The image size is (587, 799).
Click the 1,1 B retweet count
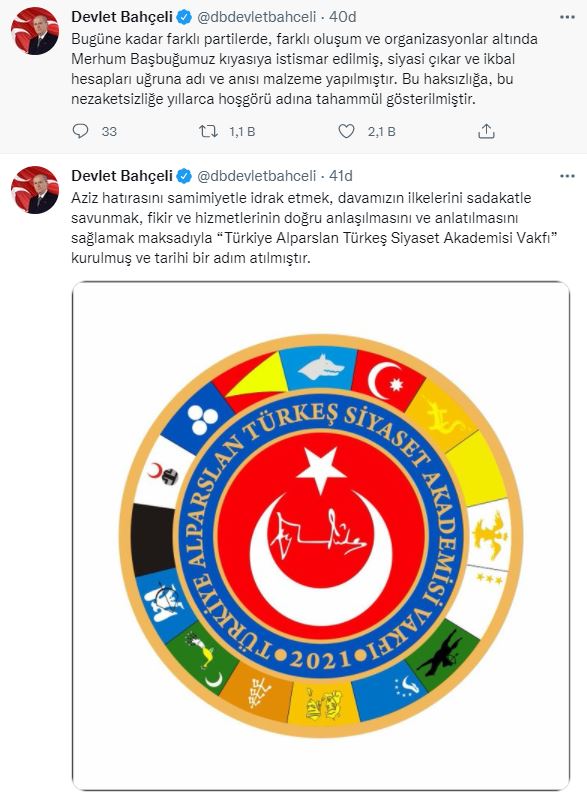point(242,131)
